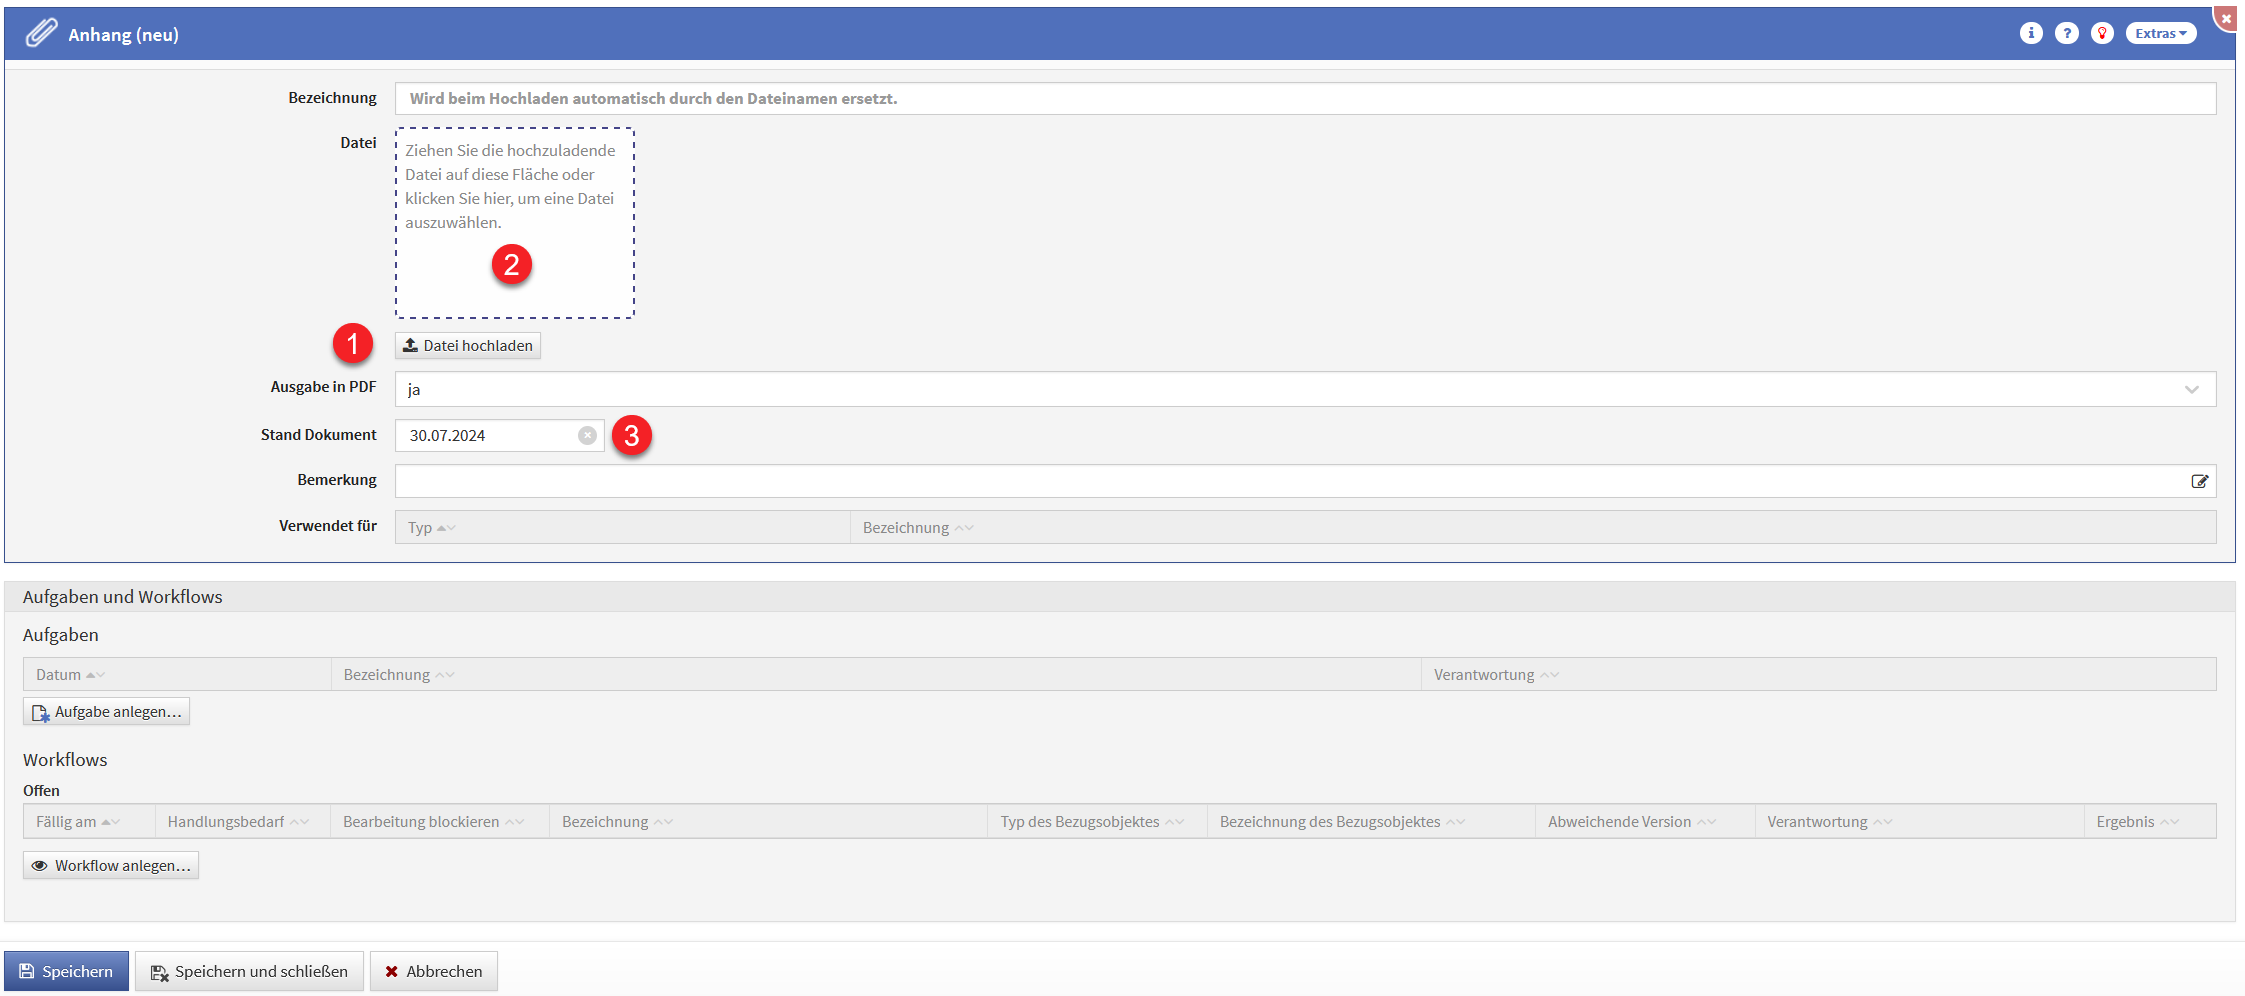Expand the Ausgabe in PDF dropdown
Screen dimensions: 2245x996
[2191, 389]
